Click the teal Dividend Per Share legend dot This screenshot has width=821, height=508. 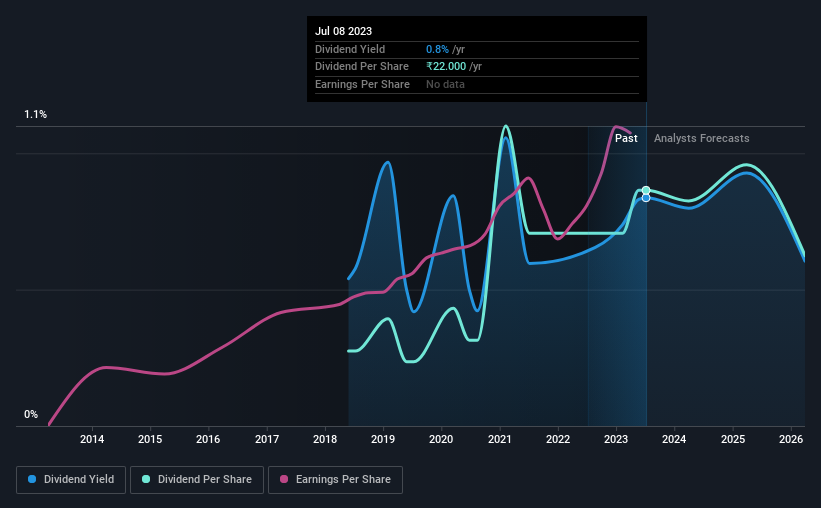146,479
